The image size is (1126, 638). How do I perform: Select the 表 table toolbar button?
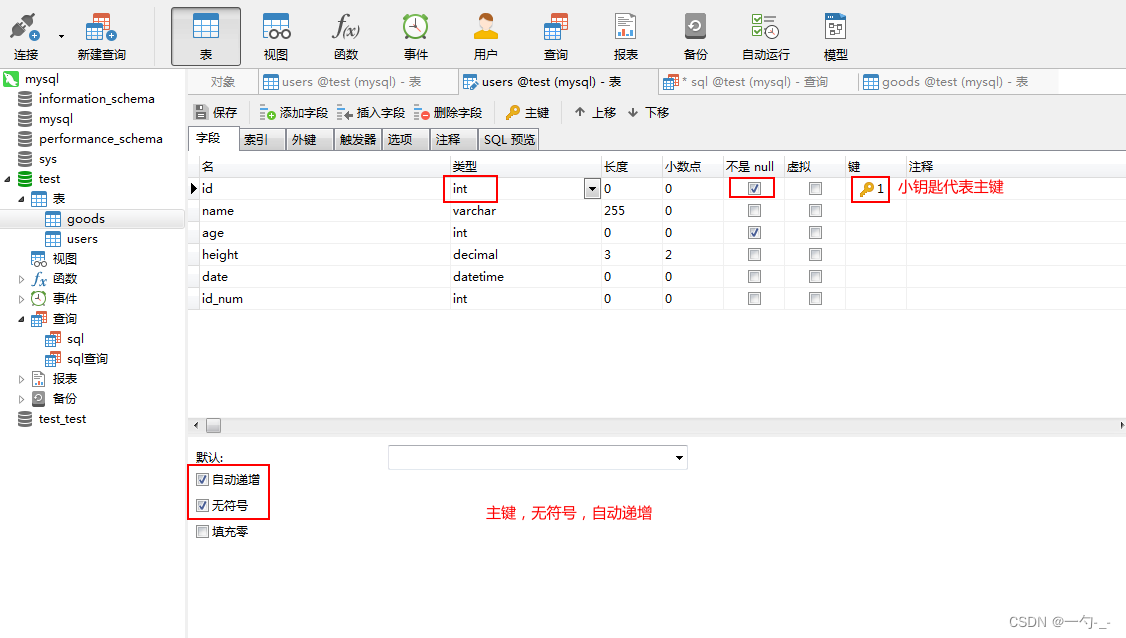point(206,36)
